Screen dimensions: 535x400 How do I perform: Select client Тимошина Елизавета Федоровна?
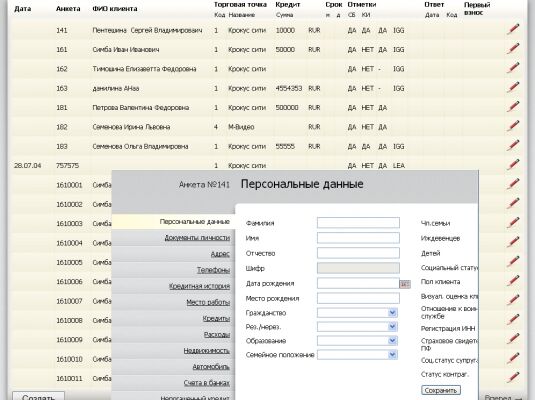144,69
